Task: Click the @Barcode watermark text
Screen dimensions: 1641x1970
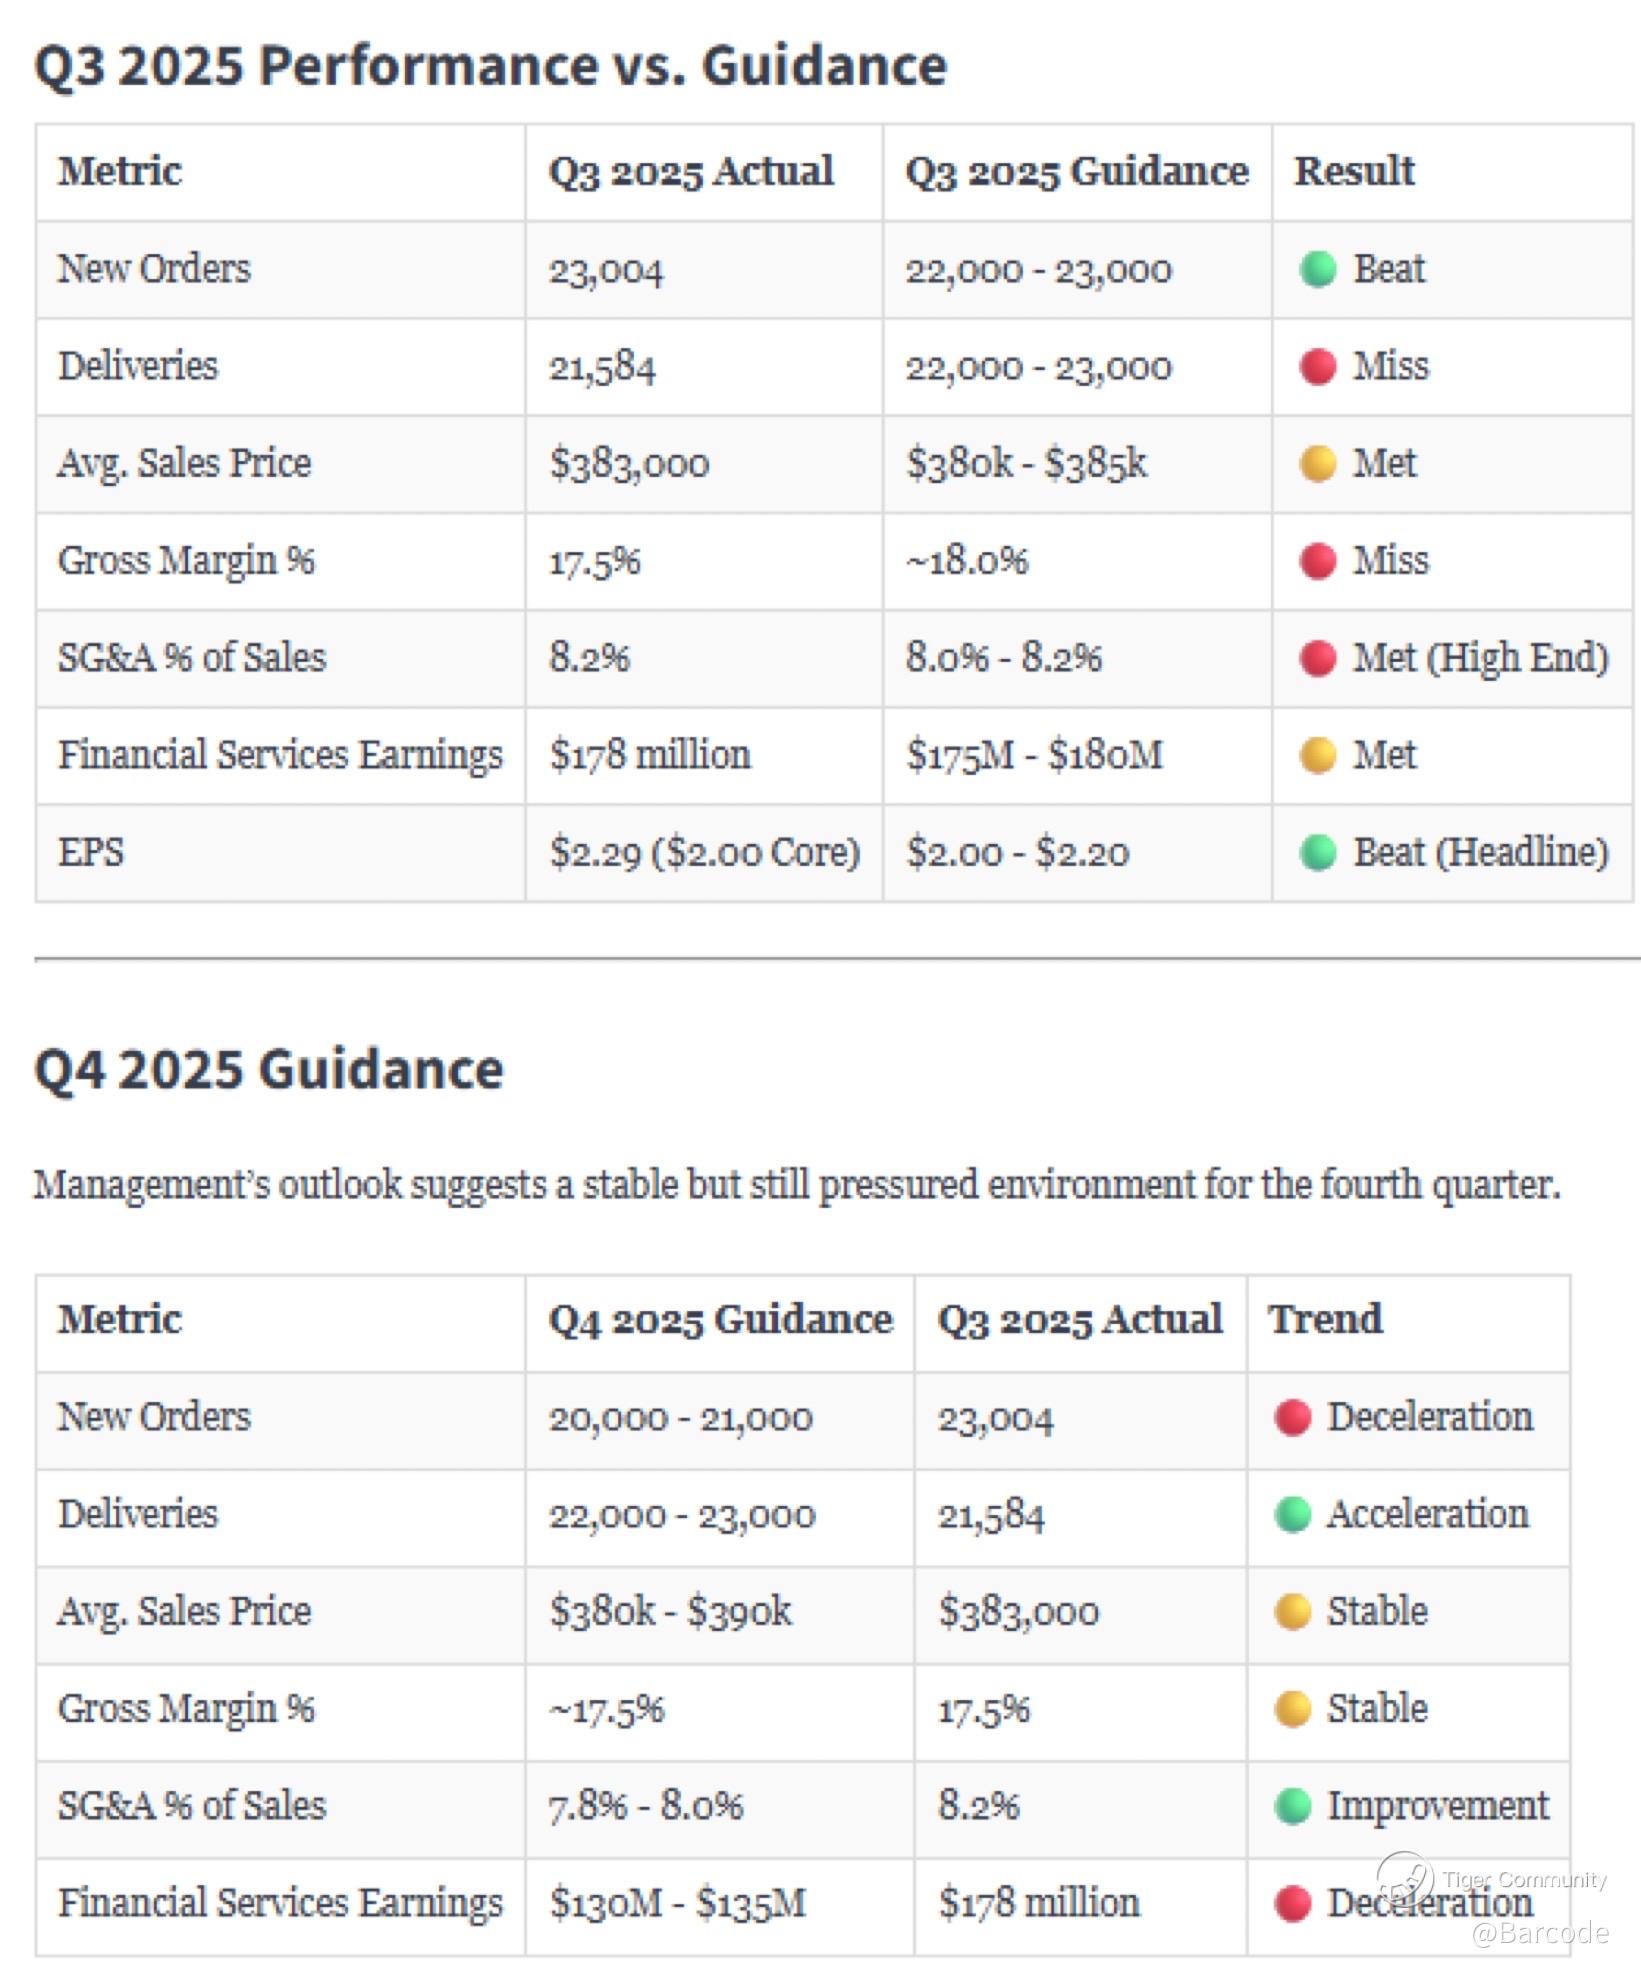Action: point(1540,1932)
